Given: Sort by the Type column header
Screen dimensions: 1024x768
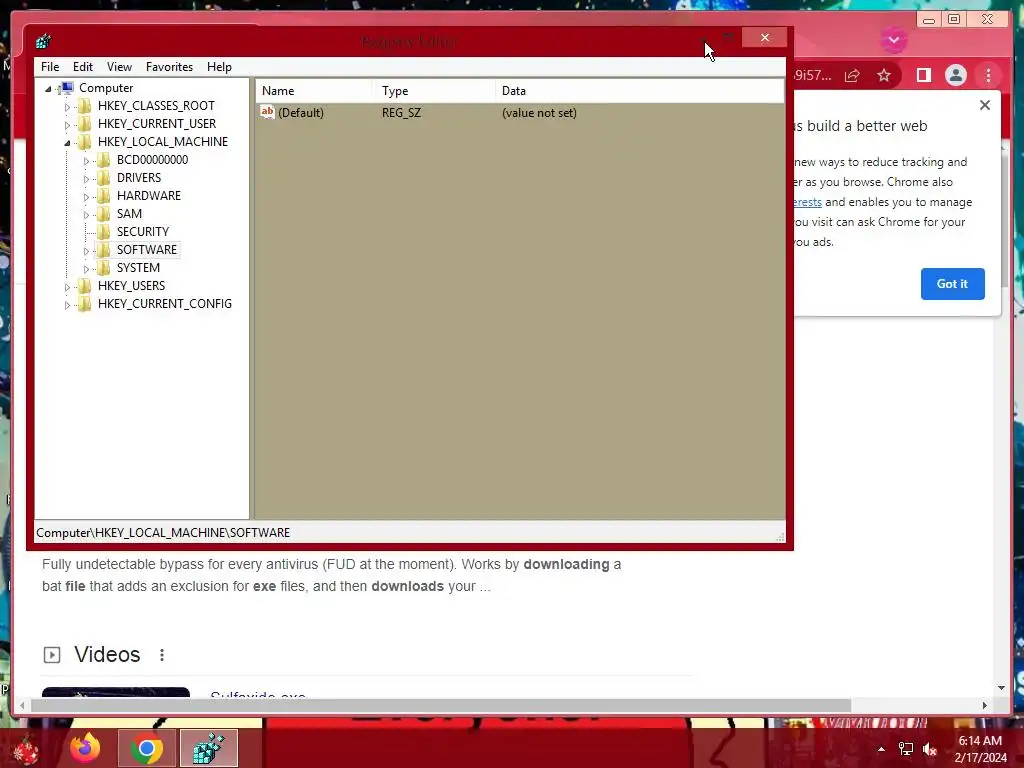Looking at the screenshot, I should point(434,91).
